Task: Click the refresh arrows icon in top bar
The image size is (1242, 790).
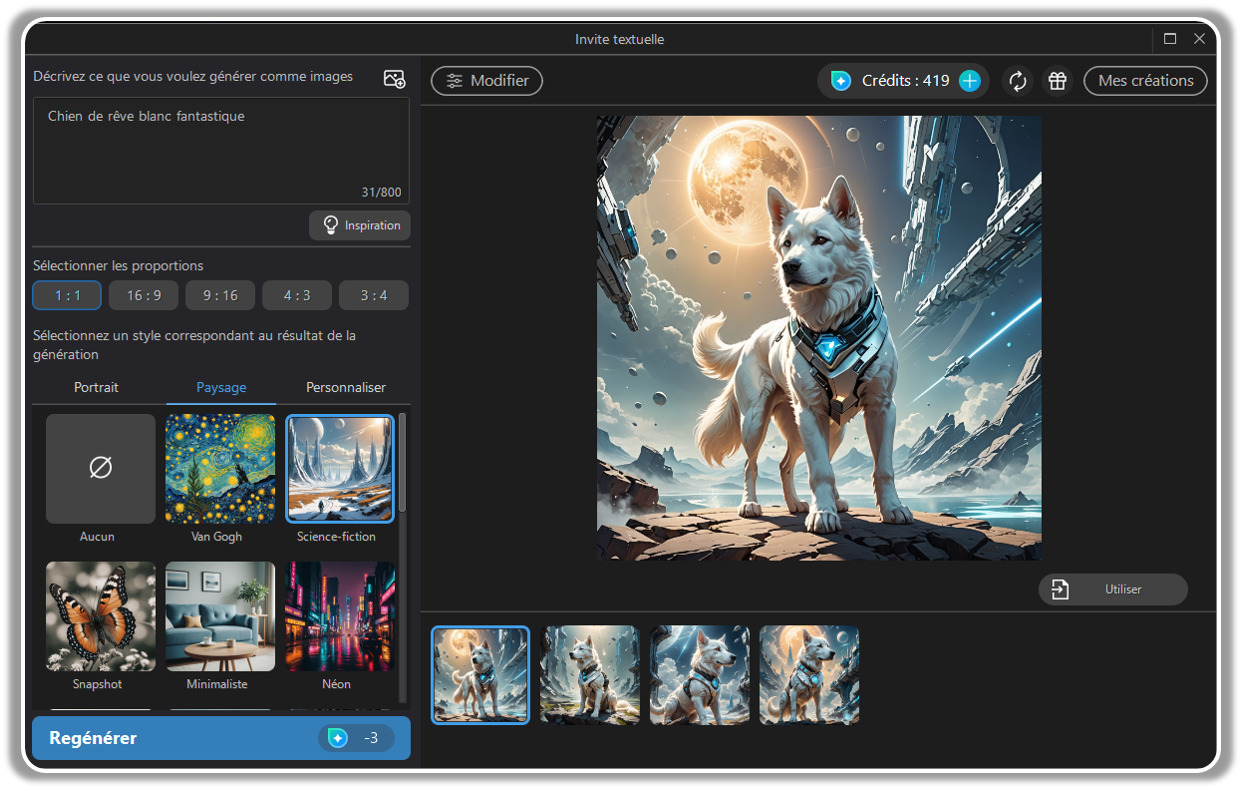Action: click(x=1018, y=81)
